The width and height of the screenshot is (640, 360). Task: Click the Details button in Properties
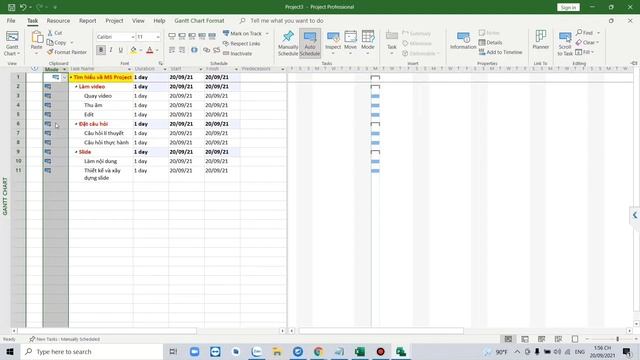click(490, 42)
